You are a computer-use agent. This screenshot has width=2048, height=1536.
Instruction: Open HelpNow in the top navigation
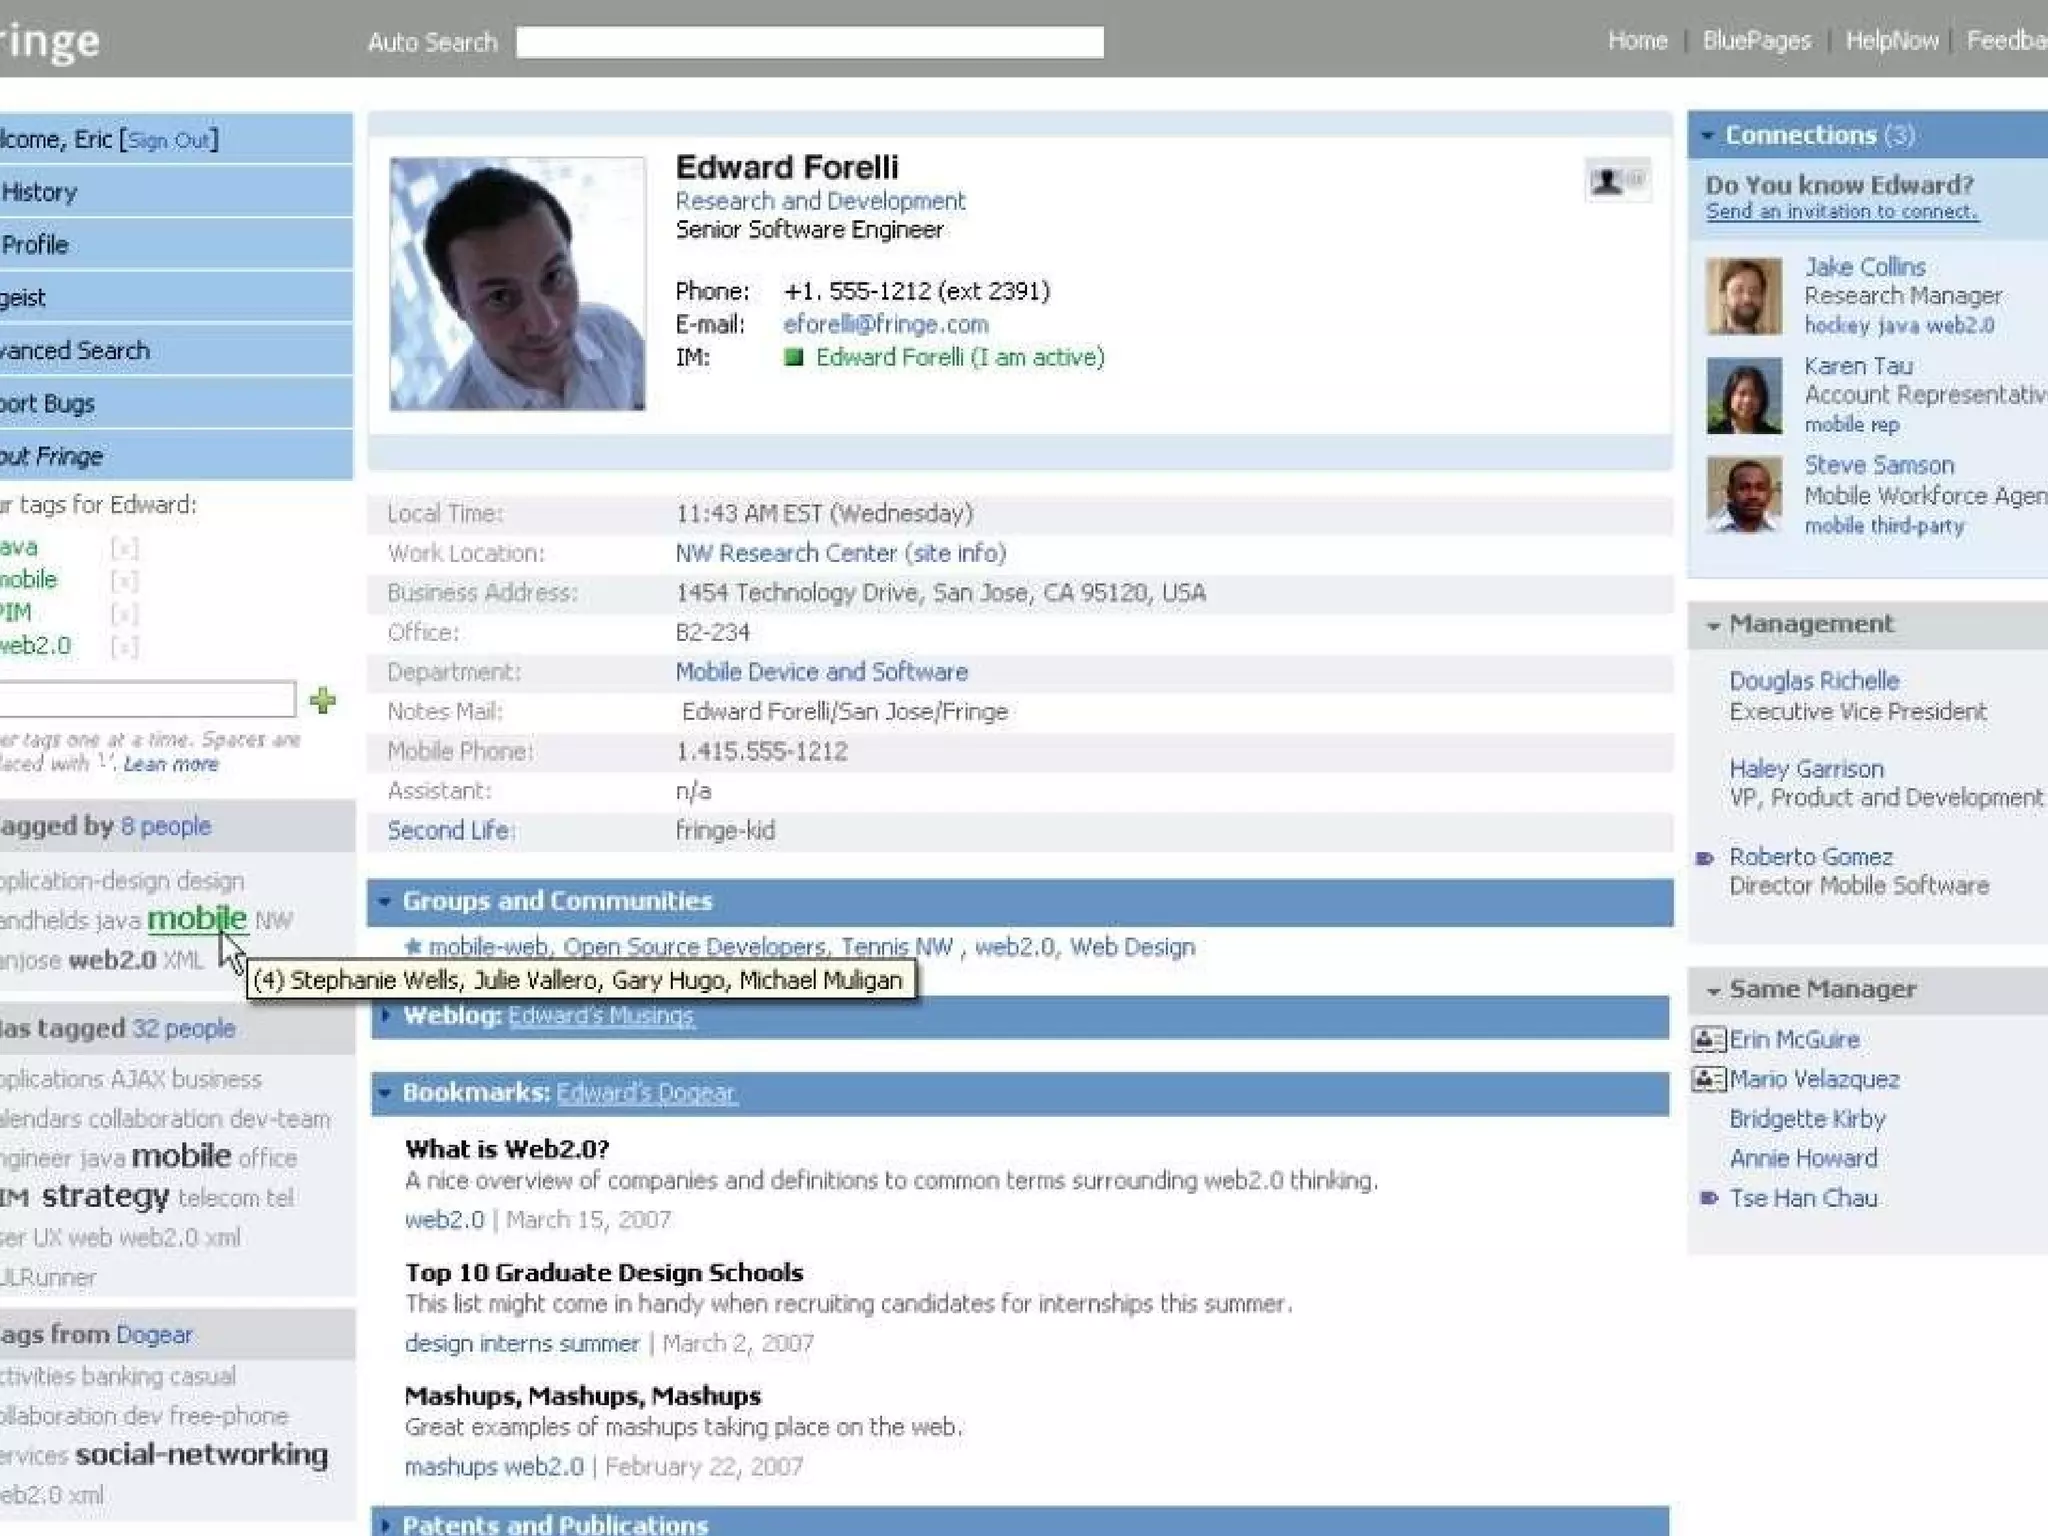(1891, 41)
